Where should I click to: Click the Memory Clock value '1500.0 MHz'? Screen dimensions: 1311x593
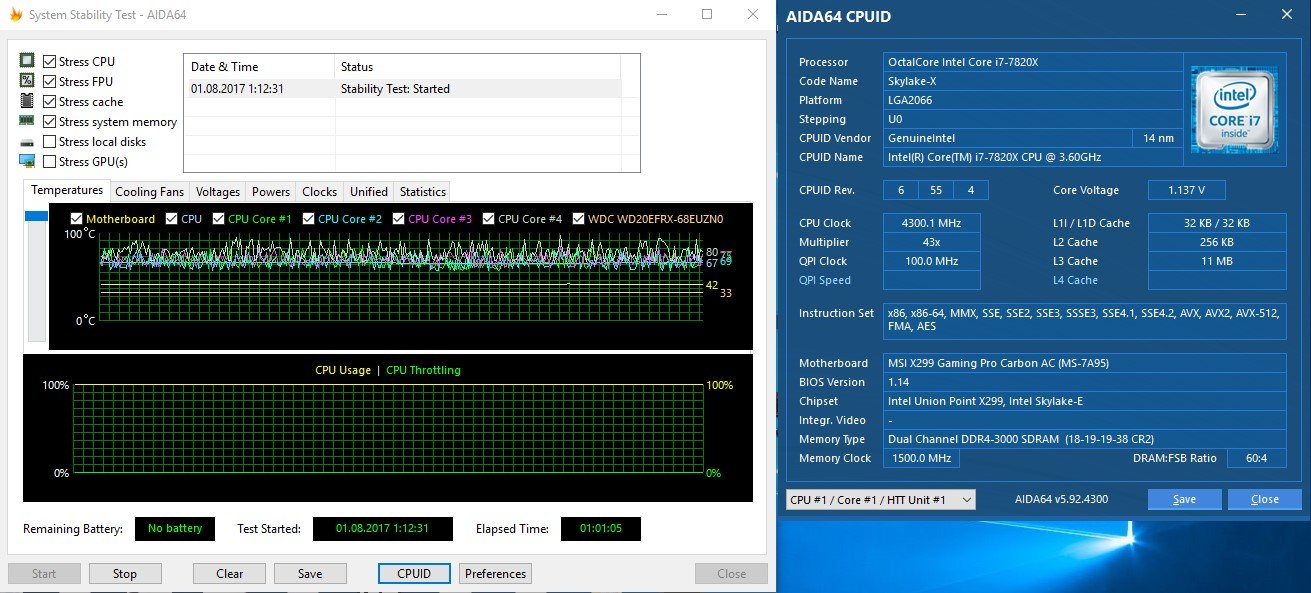(x=921, y=458)
